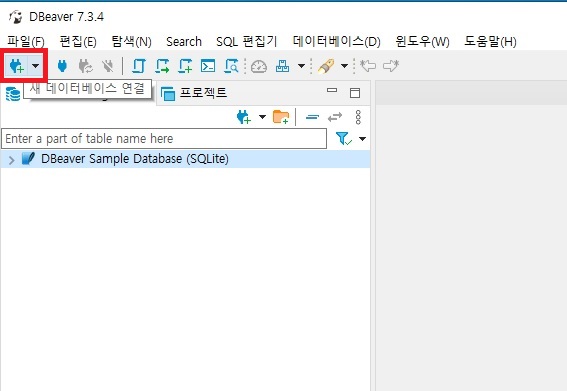Screen dimensions: 567x391
Task: Open the navigator view menu dots icon
Action: tap(358, 118)
